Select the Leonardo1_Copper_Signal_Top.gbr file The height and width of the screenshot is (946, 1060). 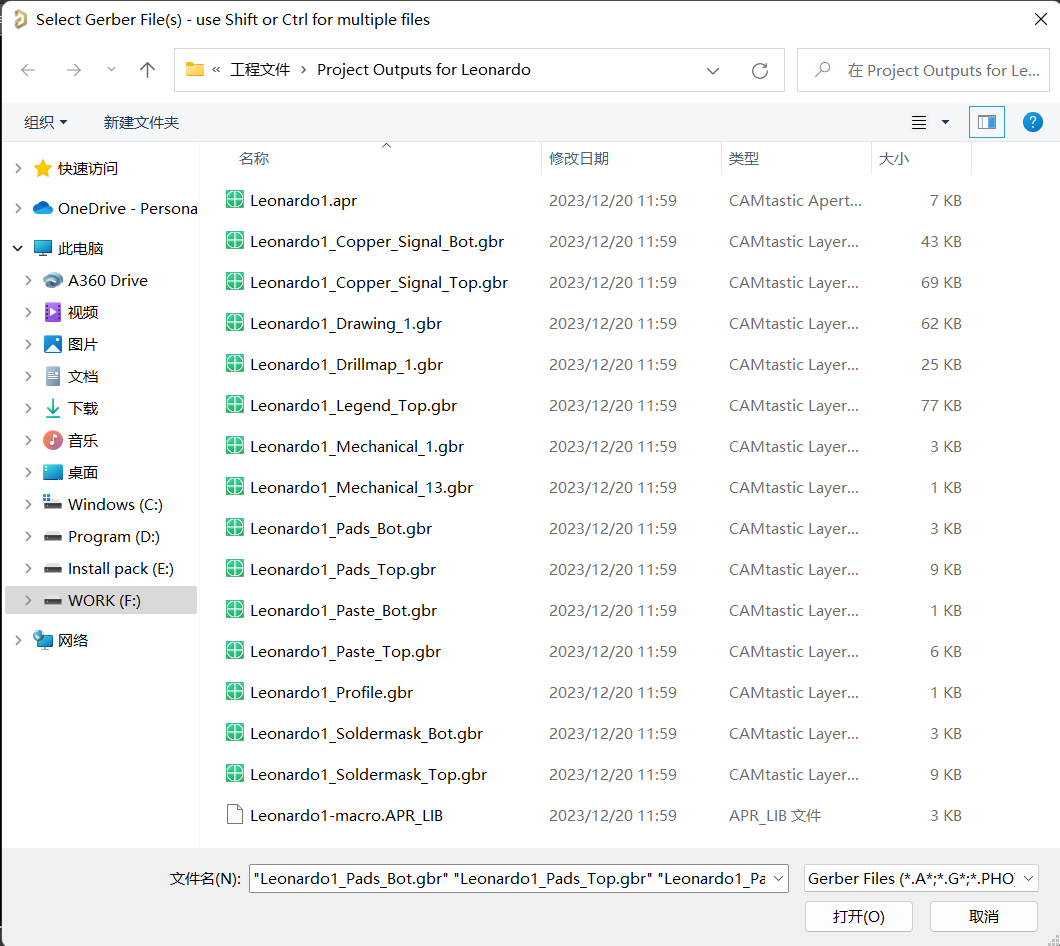pos(379,283)
